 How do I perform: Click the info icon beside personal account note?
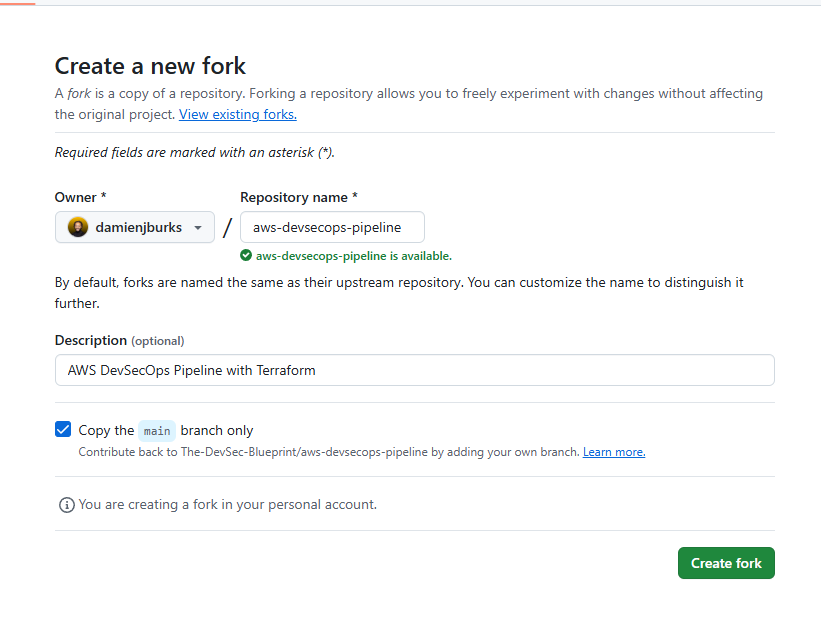pos(67,504)
